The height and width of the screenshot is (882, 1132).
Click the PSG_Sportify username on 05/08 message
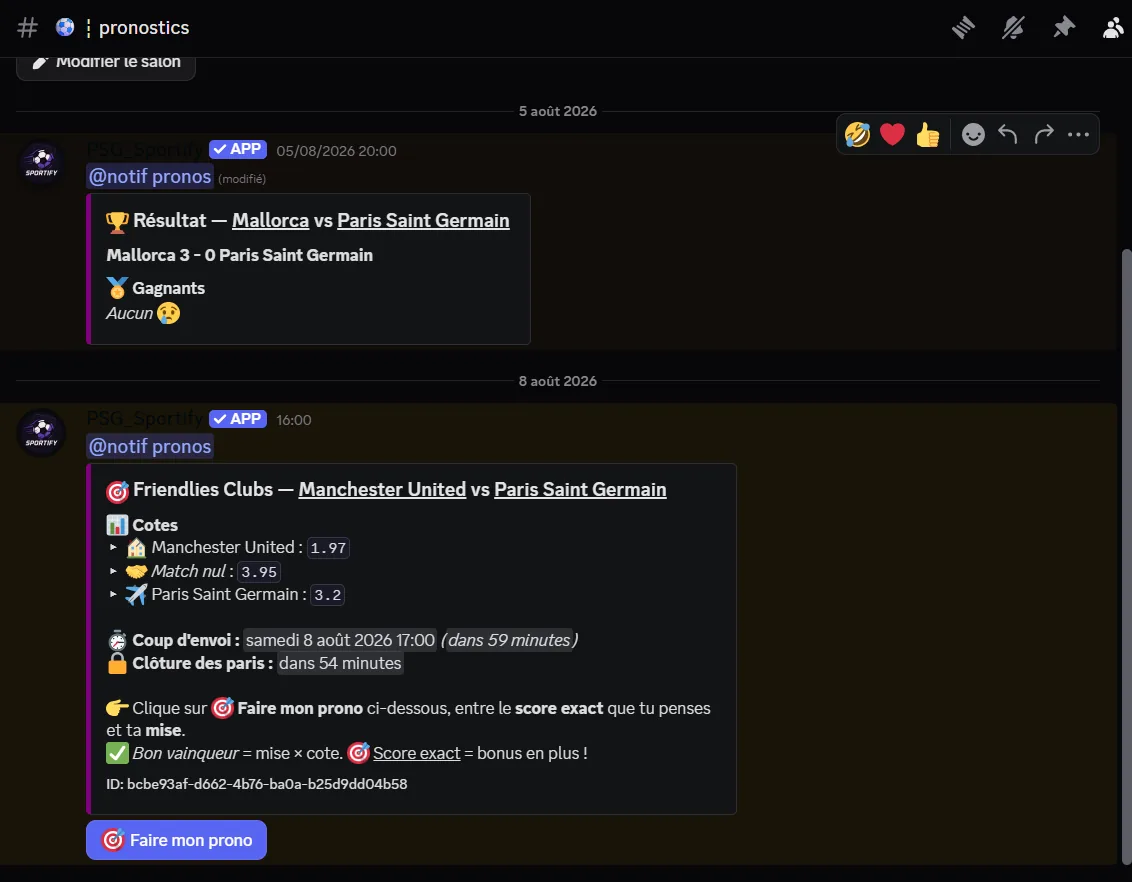tap(144, 149)
